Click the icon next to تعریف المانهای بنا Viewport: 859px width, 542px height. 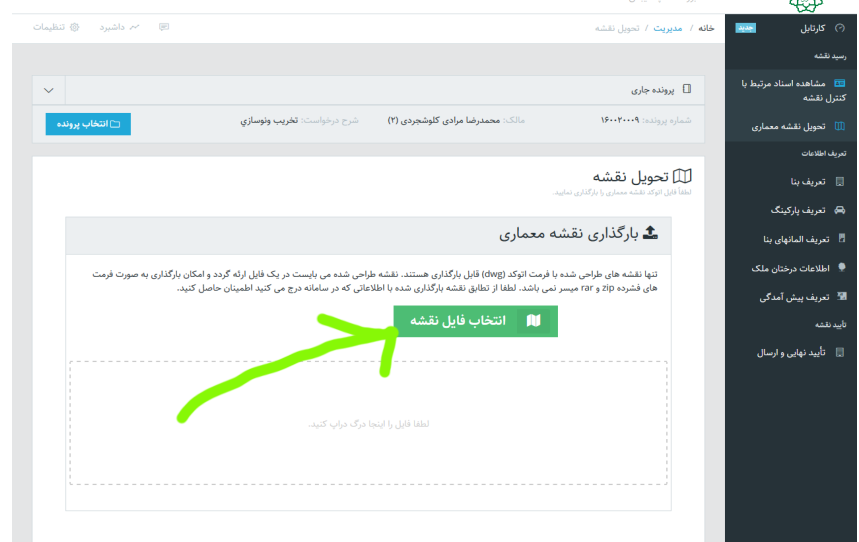click(840, 239)
